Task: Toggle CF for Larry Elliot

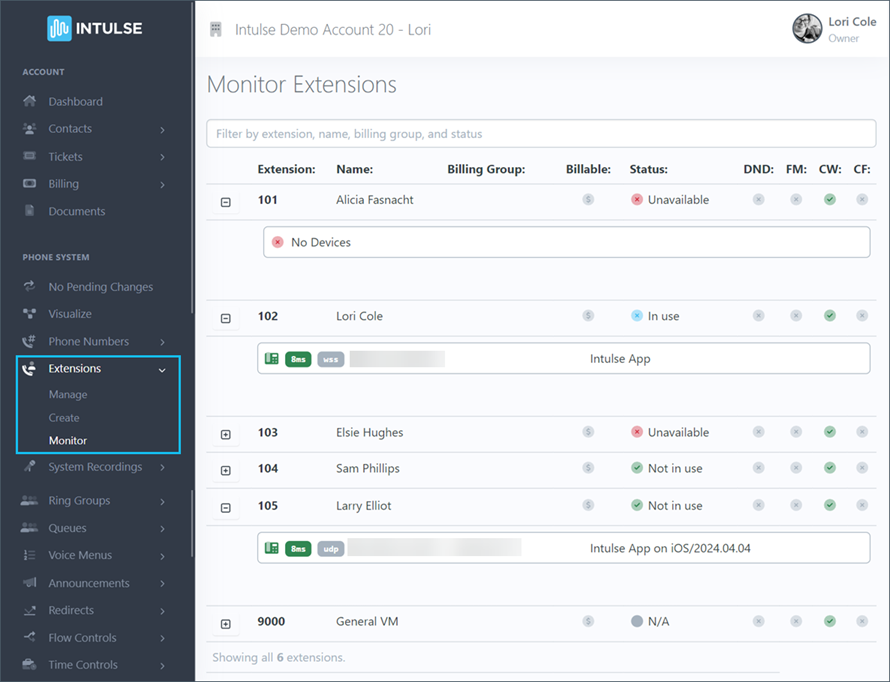Action: [x=862, y=505]
